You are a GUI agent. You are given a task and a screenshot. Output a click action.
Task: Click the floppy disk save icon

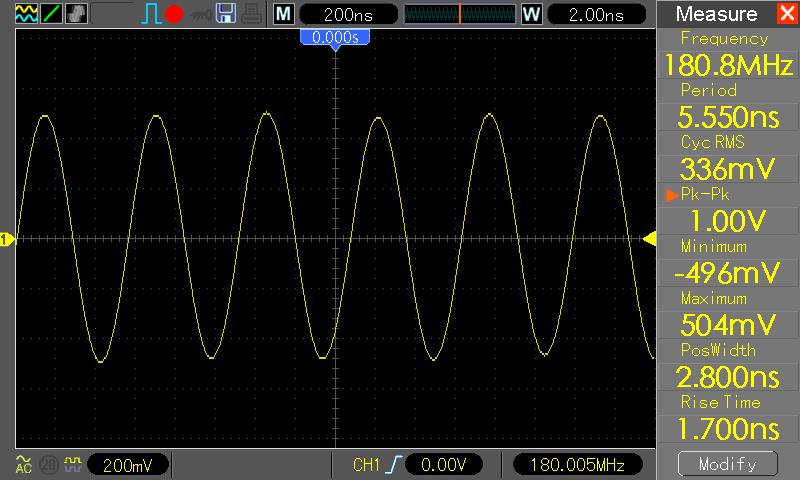click(x=226, y=14)
